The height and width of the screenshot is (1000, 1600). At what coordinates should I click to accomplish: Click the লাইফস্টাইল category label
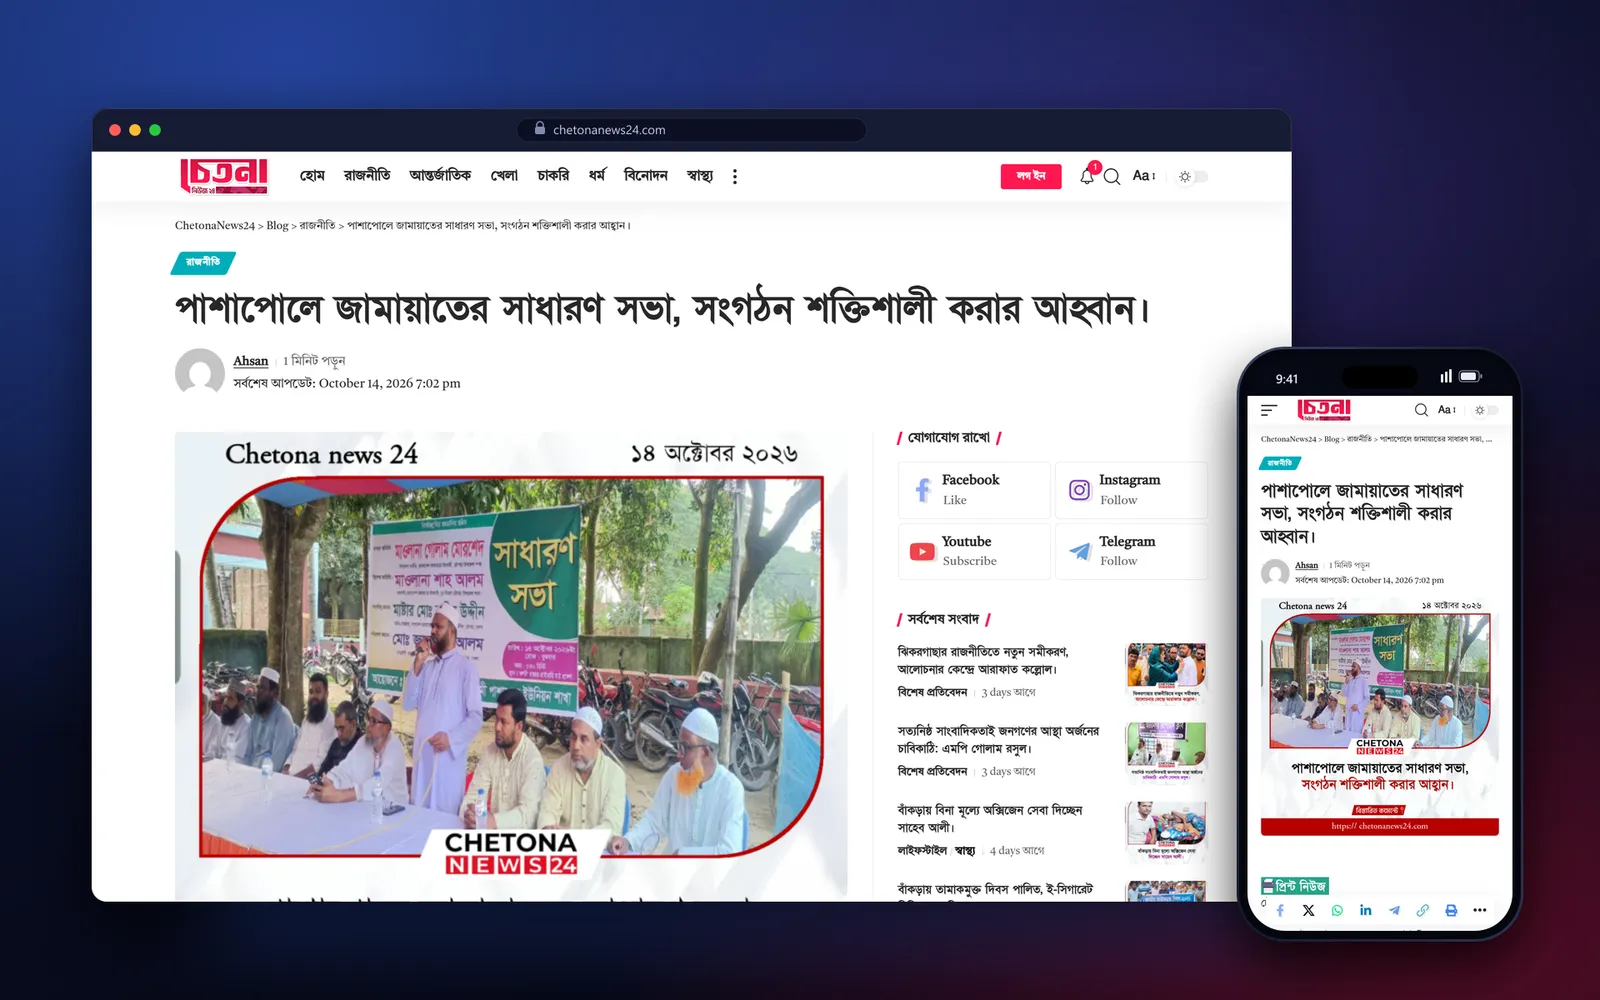(922, 851)
